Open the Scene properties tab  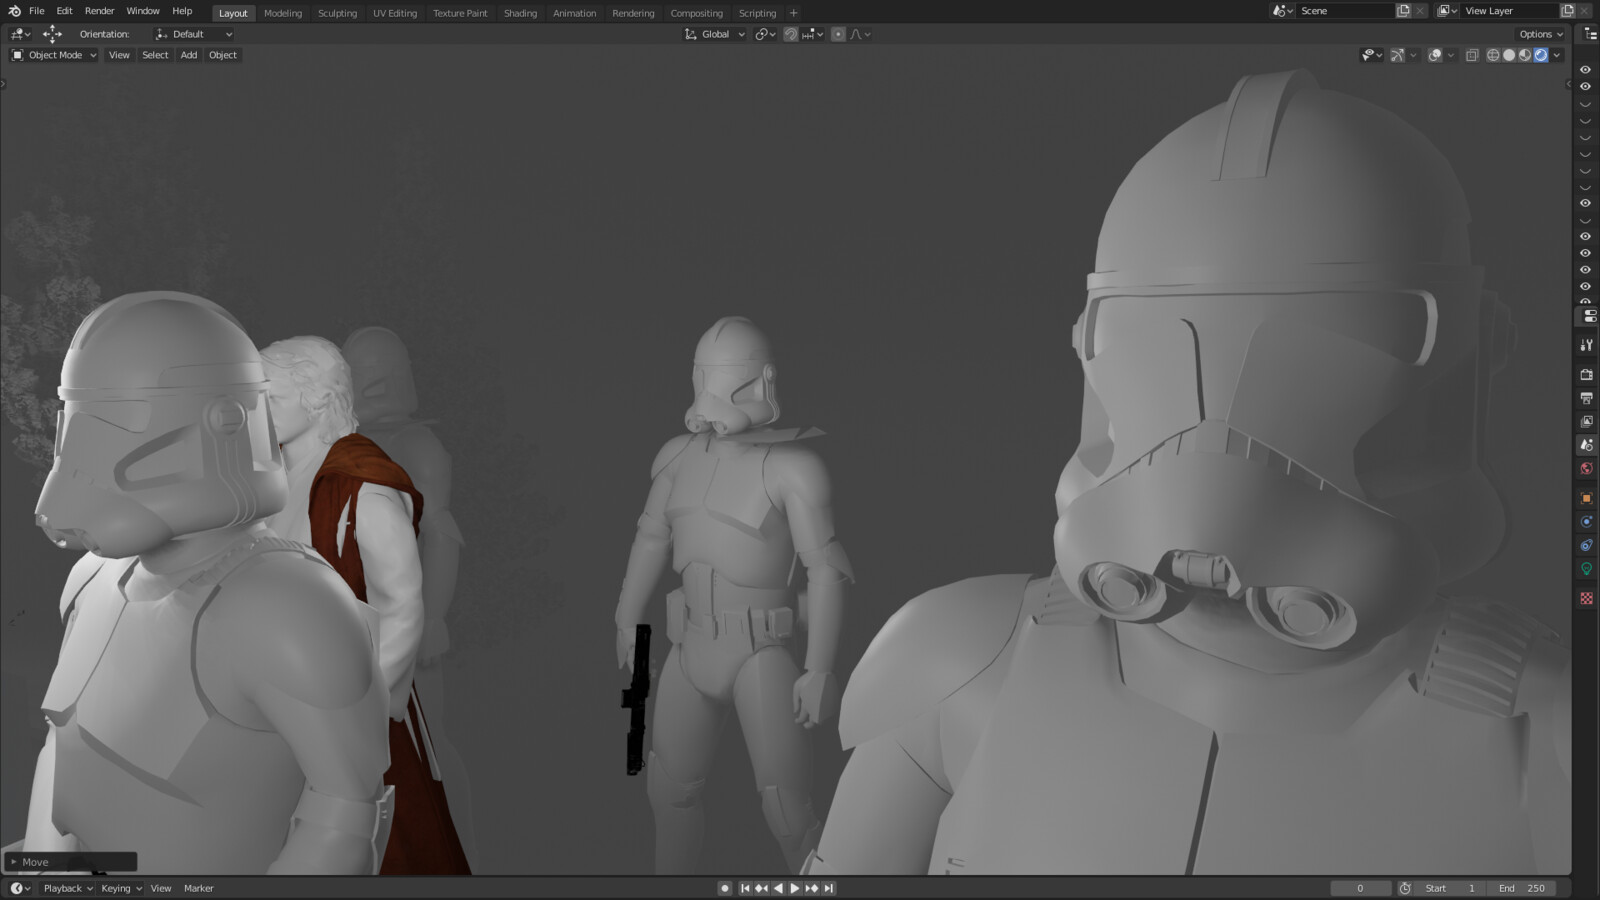1586,445
